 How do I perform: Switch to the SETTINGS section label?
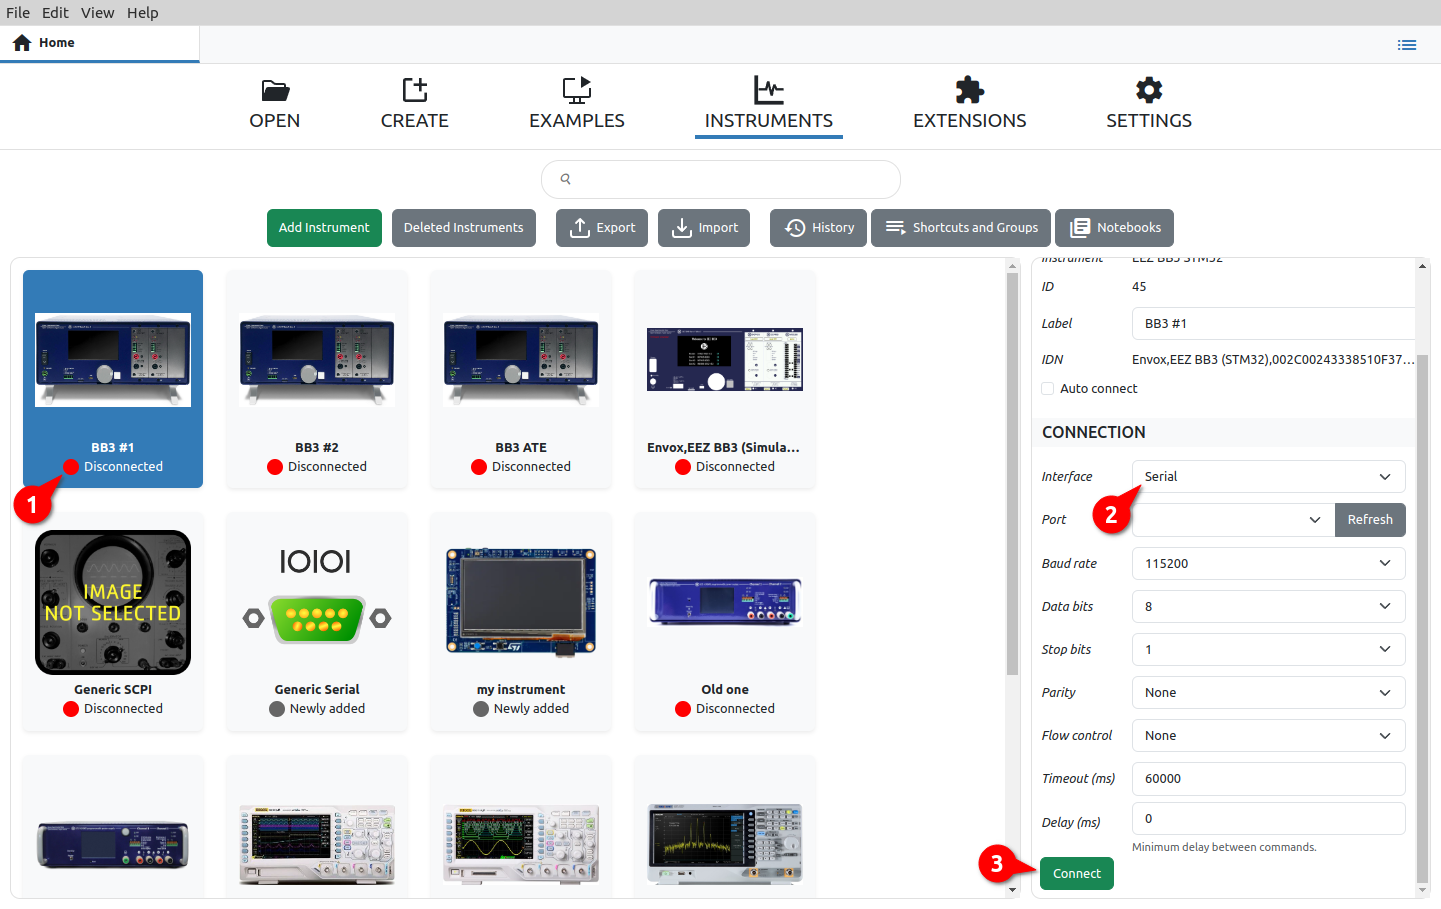[x=1149, y=121]
